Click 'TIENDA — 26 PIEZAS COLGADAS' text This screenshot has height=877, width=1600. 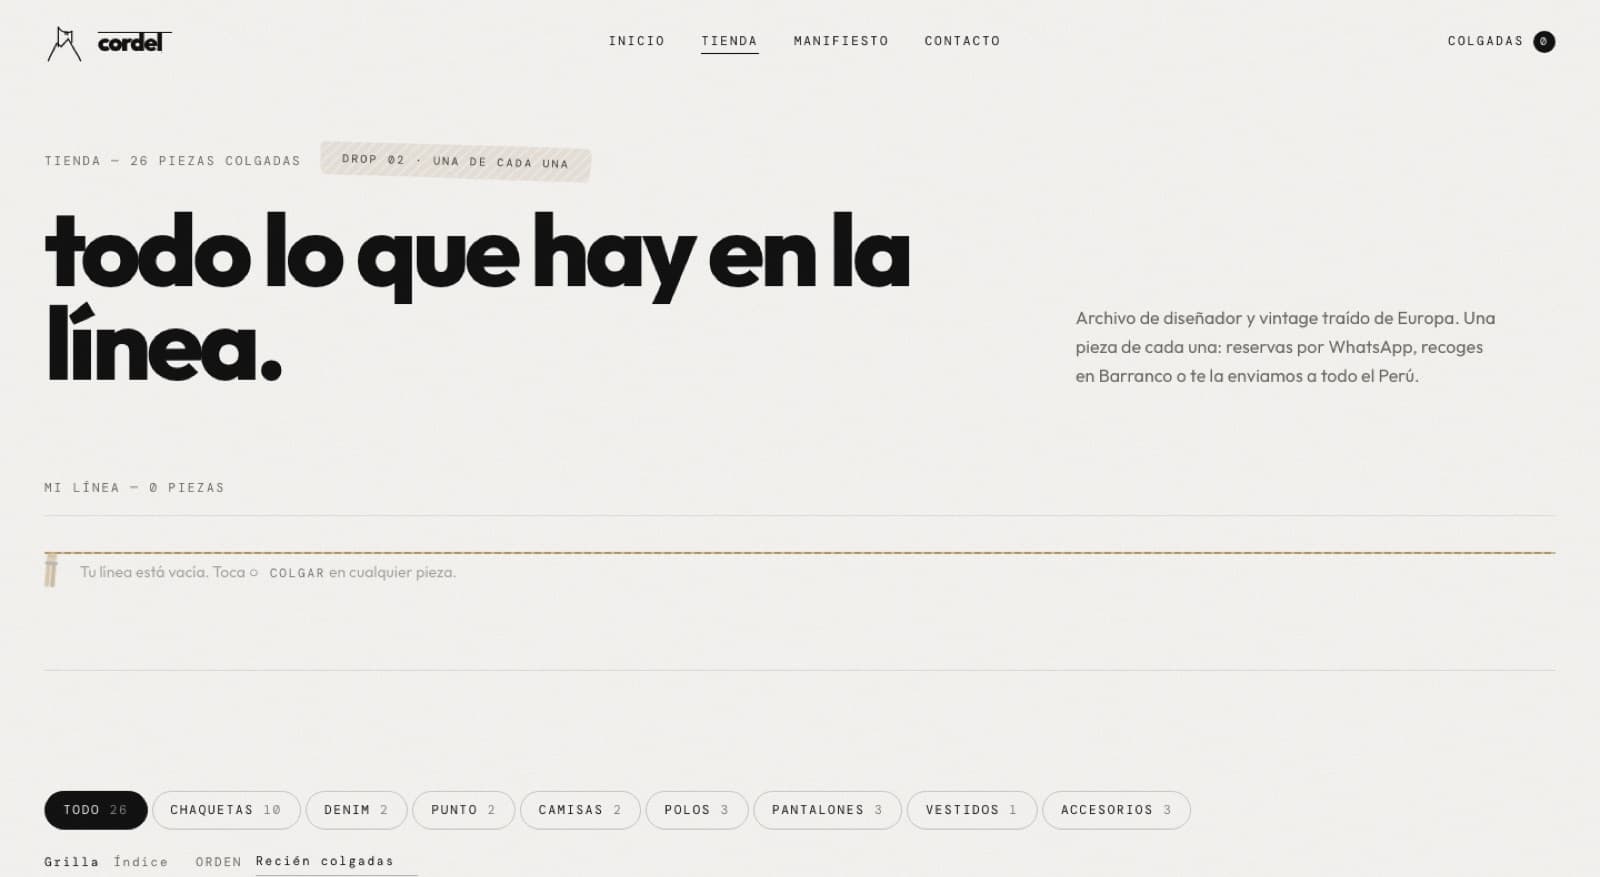[x=172, y=161]
